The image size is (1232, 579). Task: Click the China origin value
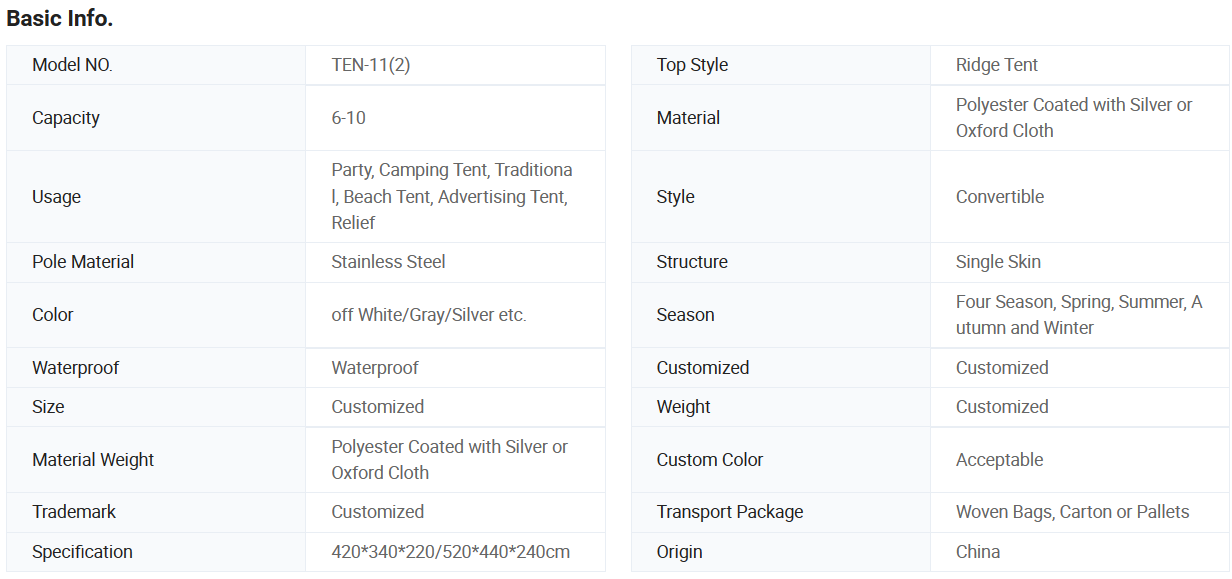[977, 552]
